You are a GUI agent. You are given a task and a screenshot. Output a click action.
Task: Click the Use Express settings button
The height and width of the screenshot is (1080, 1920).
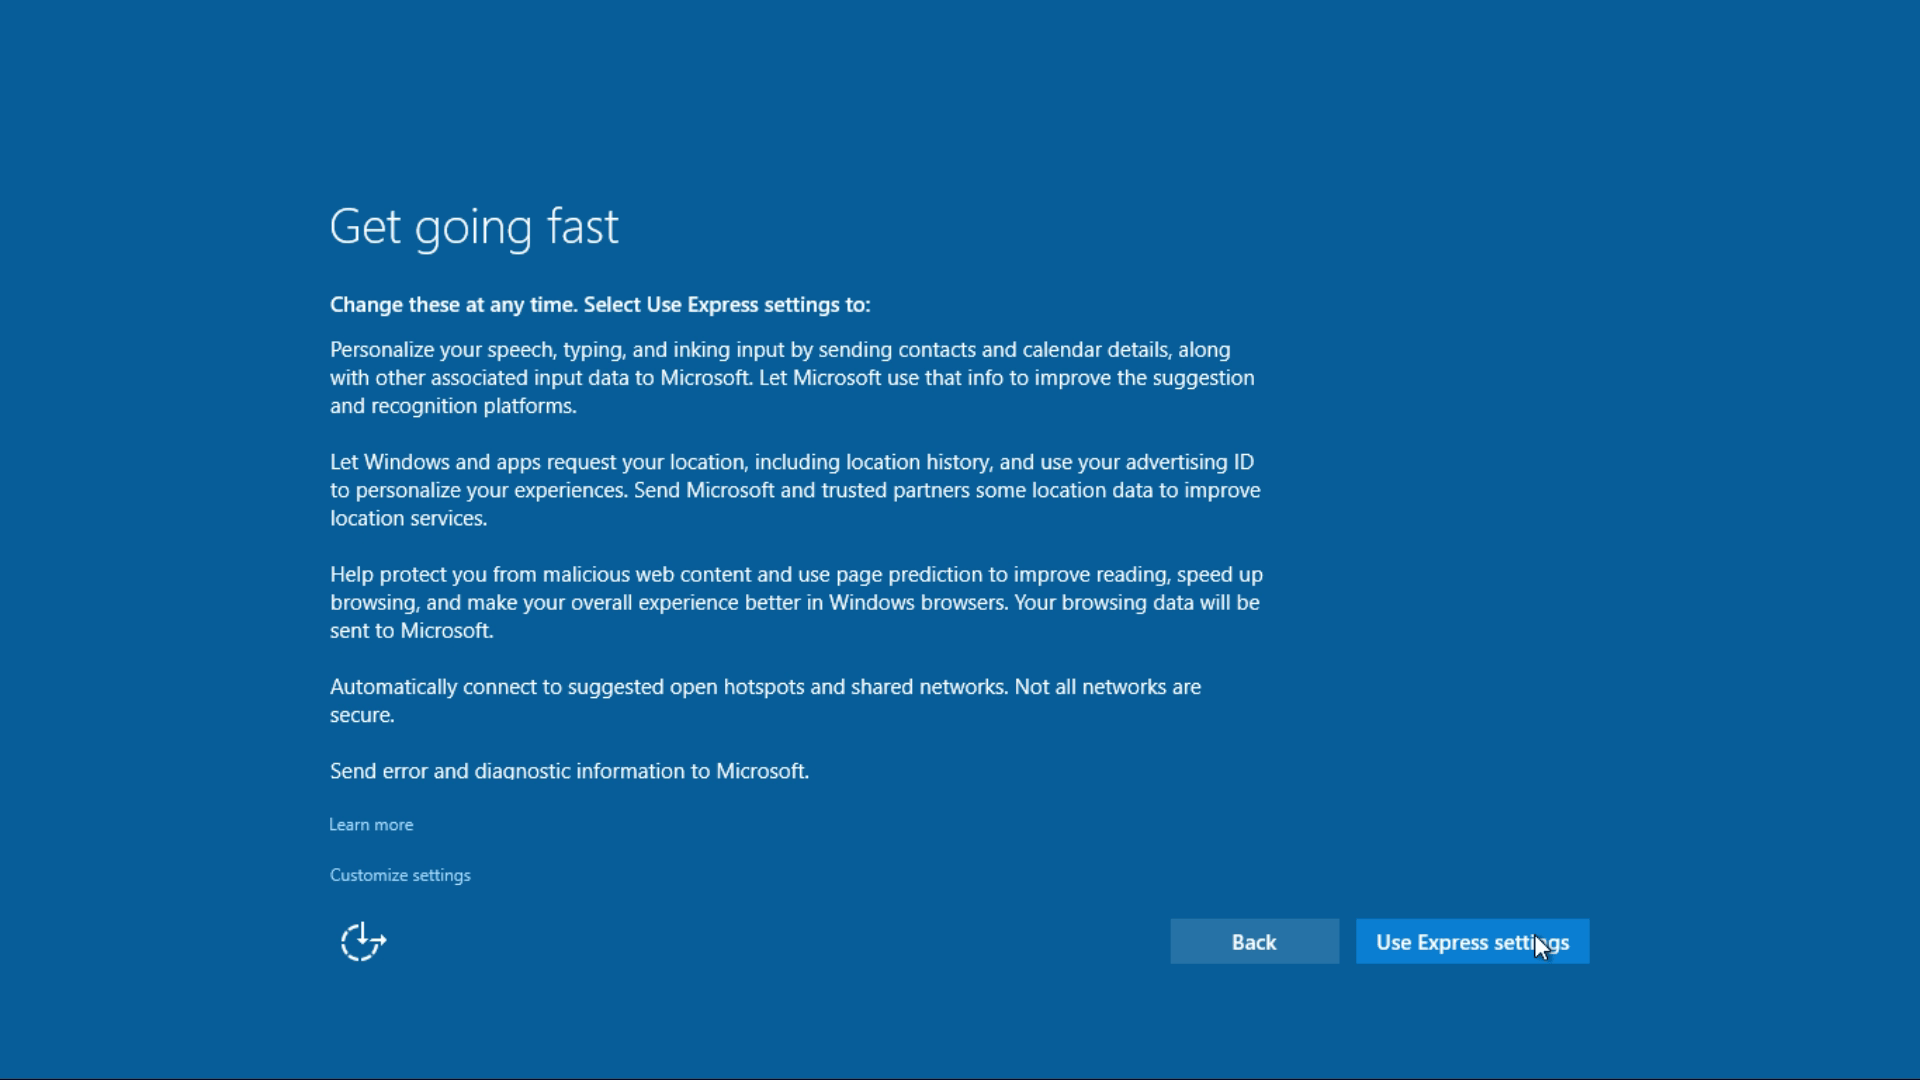point(1471,942)
